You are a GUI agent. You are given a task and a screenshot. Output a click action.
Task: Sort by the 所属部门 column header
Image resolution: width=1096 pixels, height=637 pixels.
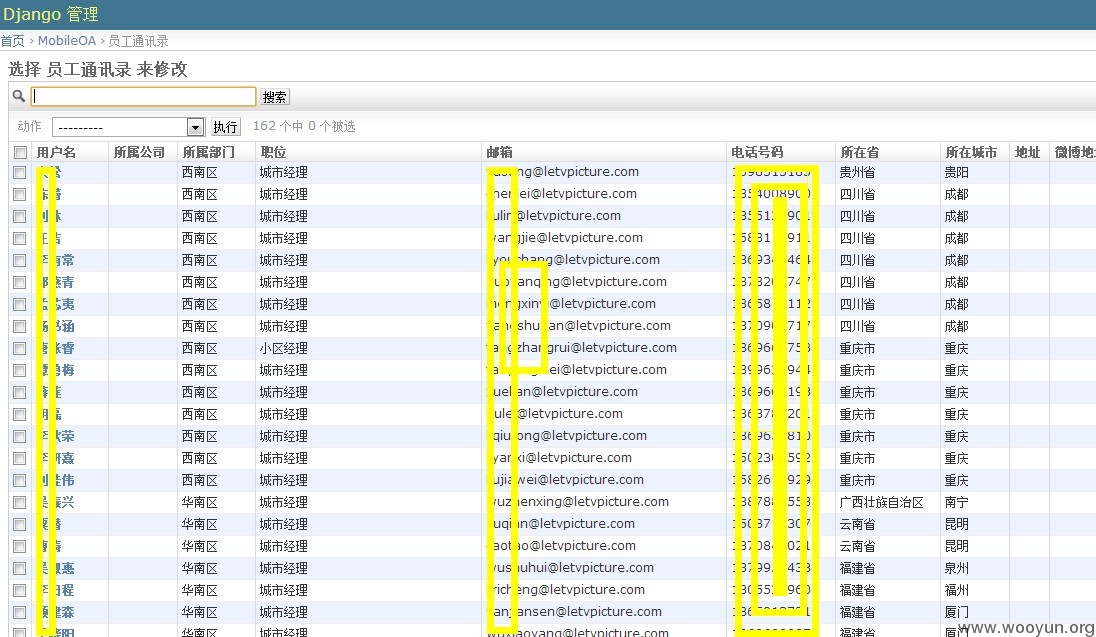click(208, 152)
